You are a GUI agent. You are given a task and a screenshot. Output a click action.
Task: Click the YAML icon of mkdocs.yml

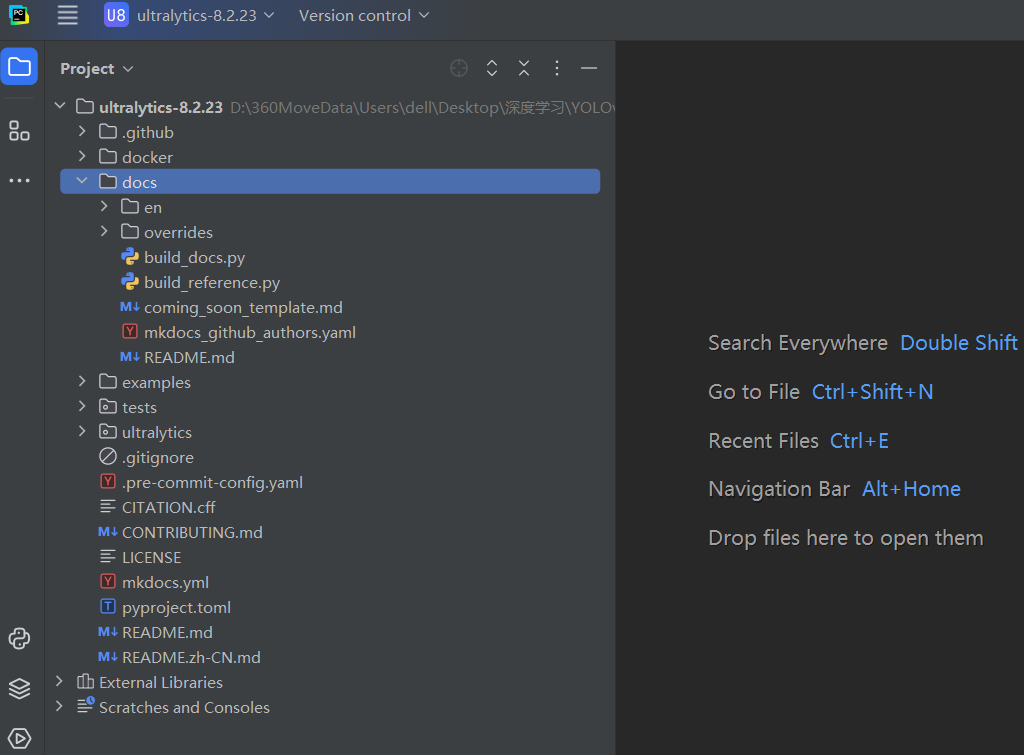[x=108, y=581]
